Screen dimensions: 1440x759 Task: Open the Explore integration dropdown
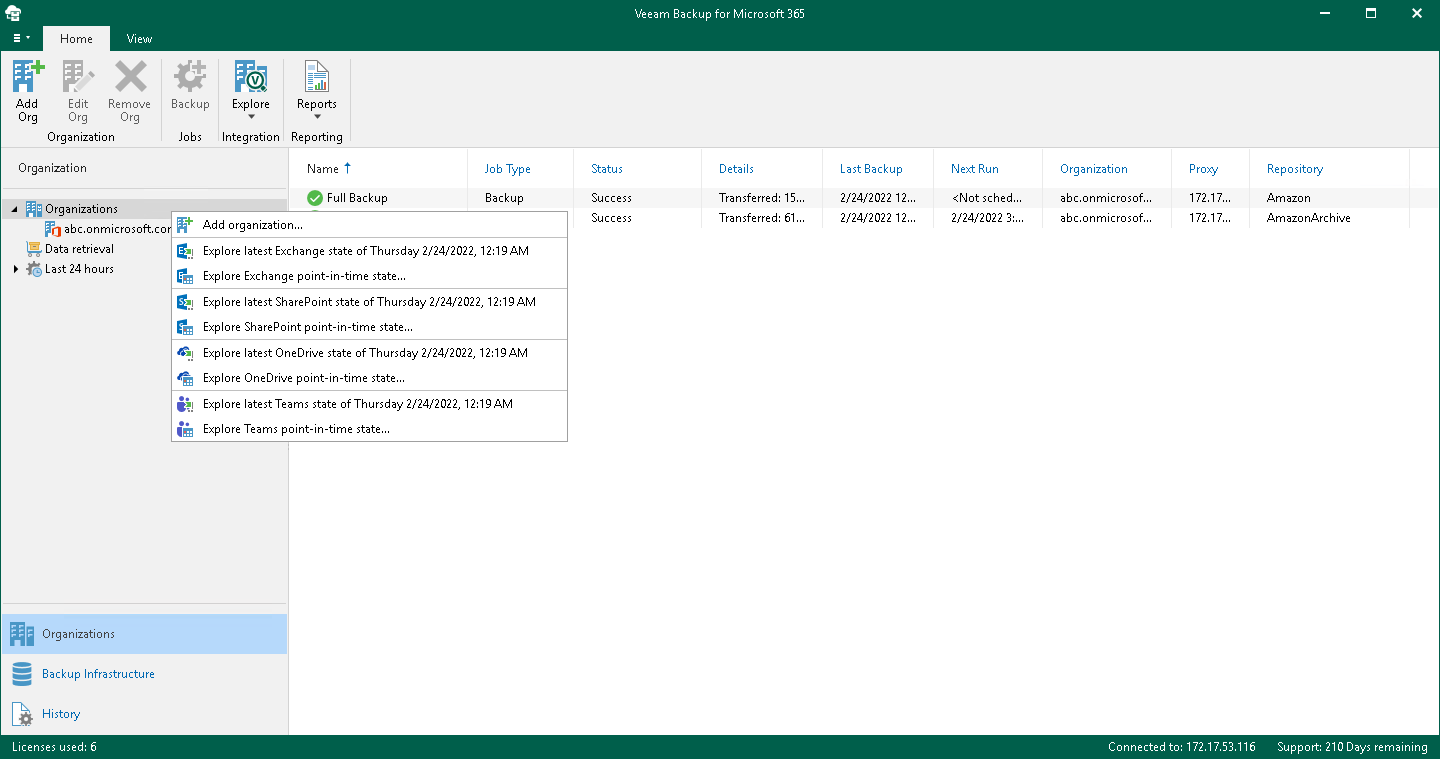251,91
